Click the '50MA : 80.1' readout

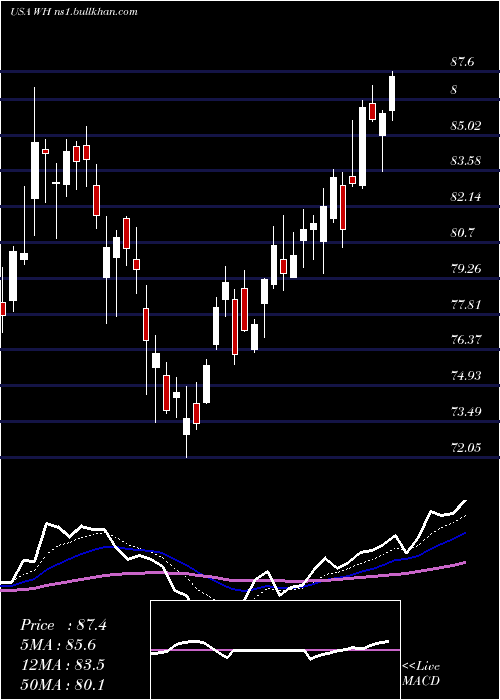(62, 684)
